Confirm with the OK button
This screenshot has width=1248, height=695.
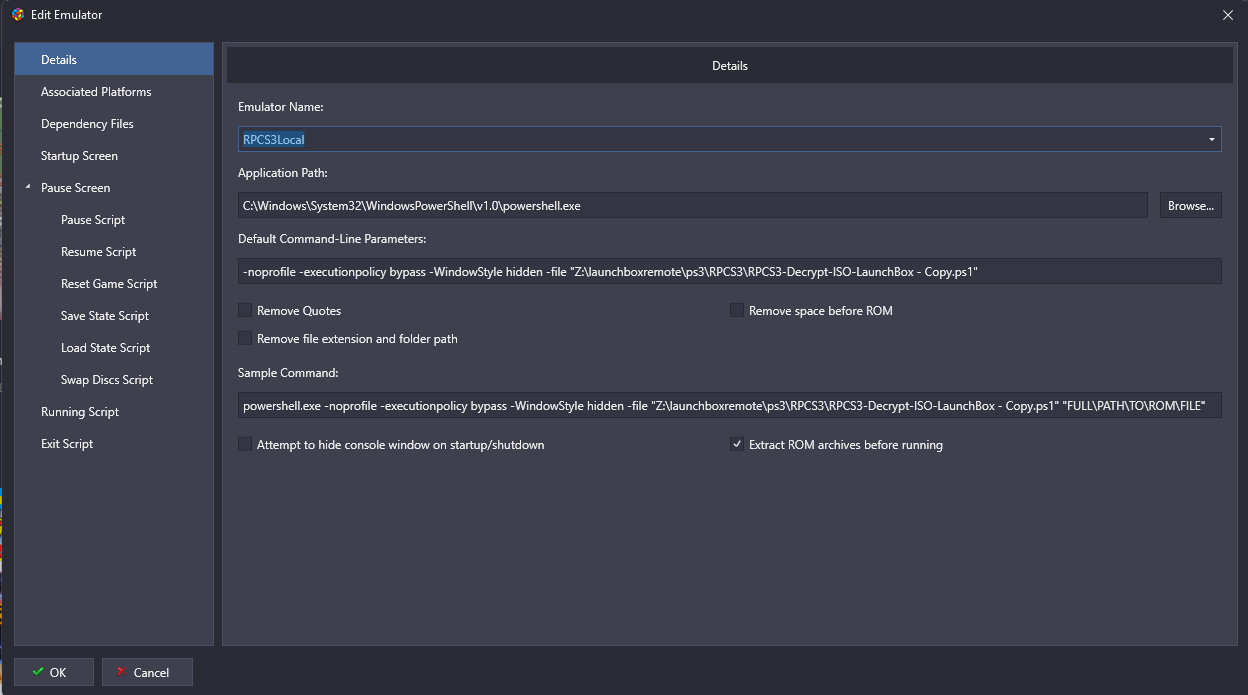coord(54,672)
